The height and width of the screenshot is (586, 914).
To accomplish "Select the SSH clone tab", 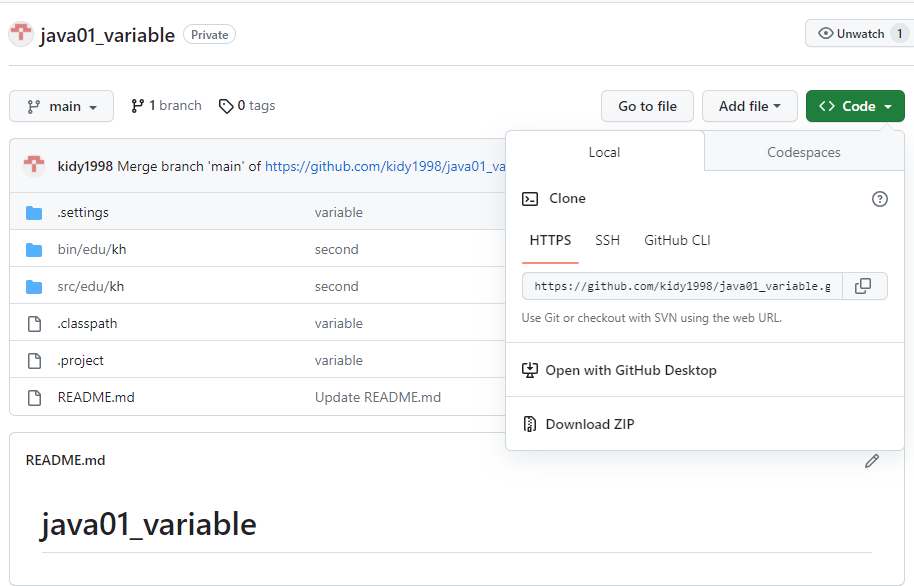I will pos(607,240).
